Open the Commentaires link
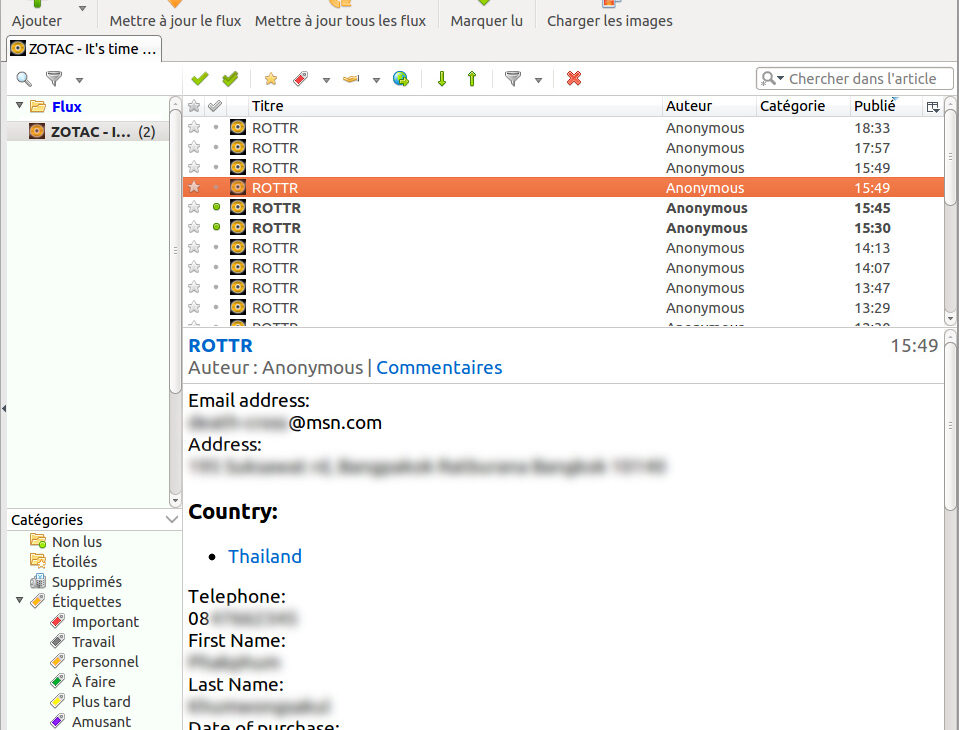Image resolution: width=959 pixels, height=730 pixels. (x=439, y=368)
